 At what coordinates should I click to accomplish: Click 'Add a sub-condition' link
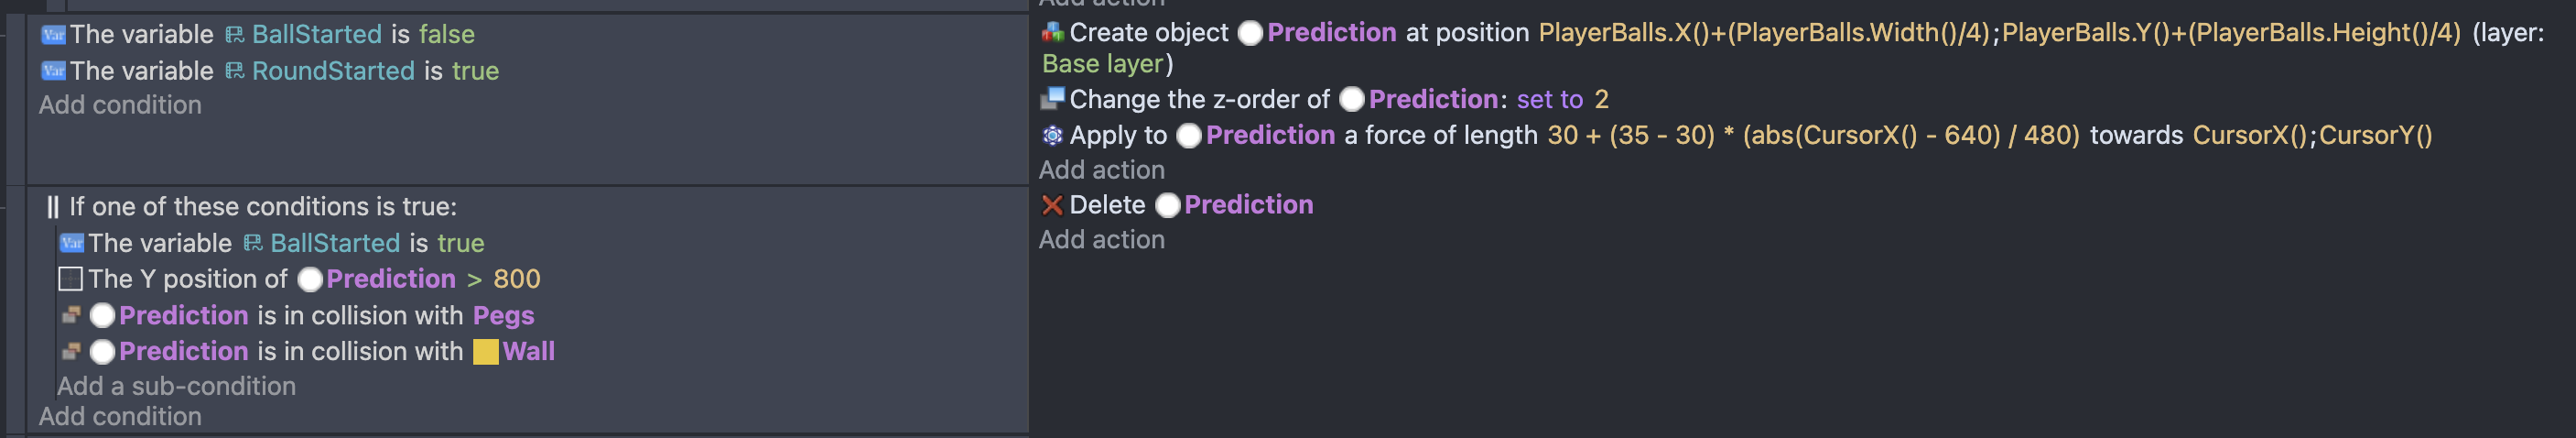coord(176,386)
